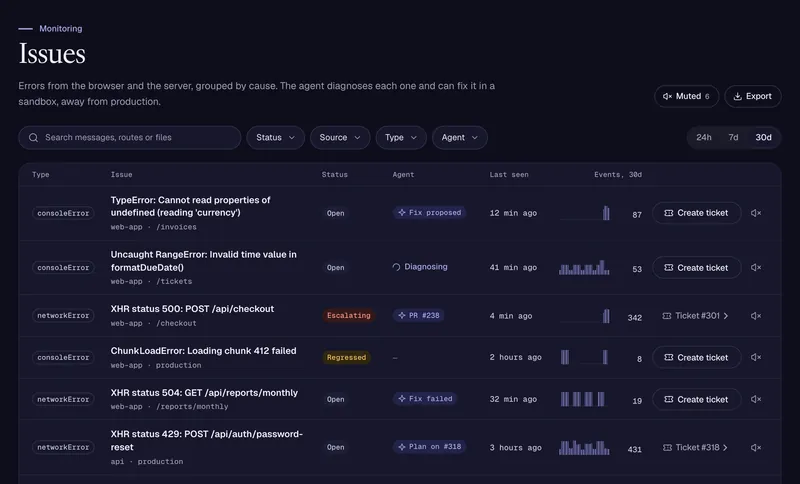Click the networkError tag on checkout row
800x484 pixels.
(x=63, y=316)
